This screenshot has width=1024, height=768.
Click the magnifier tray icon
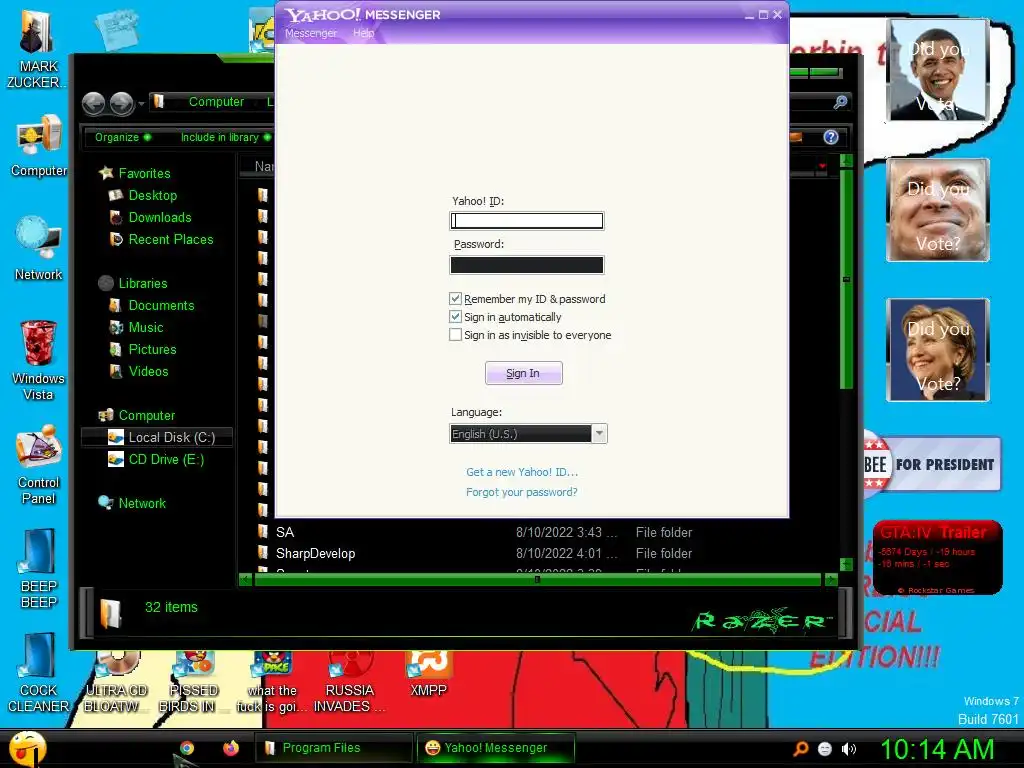tap(800, 749)
